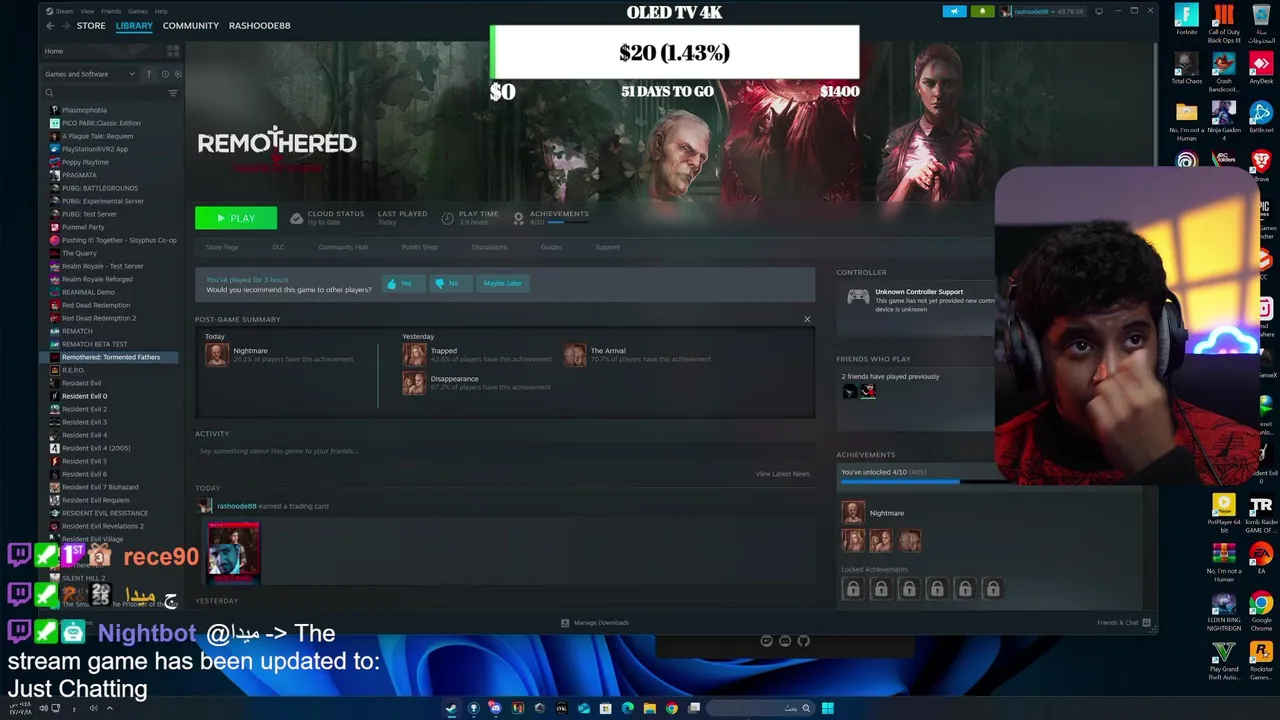Open Friends & Chat
This screenshot has width=1280, height=720.
(x=1124, y=623)
